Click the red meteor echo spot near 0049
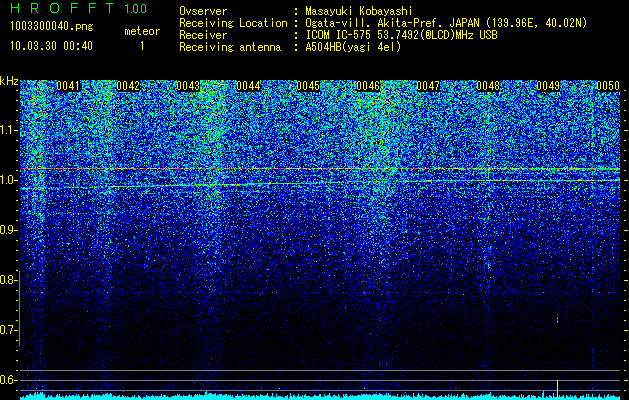 coord(558,319)
